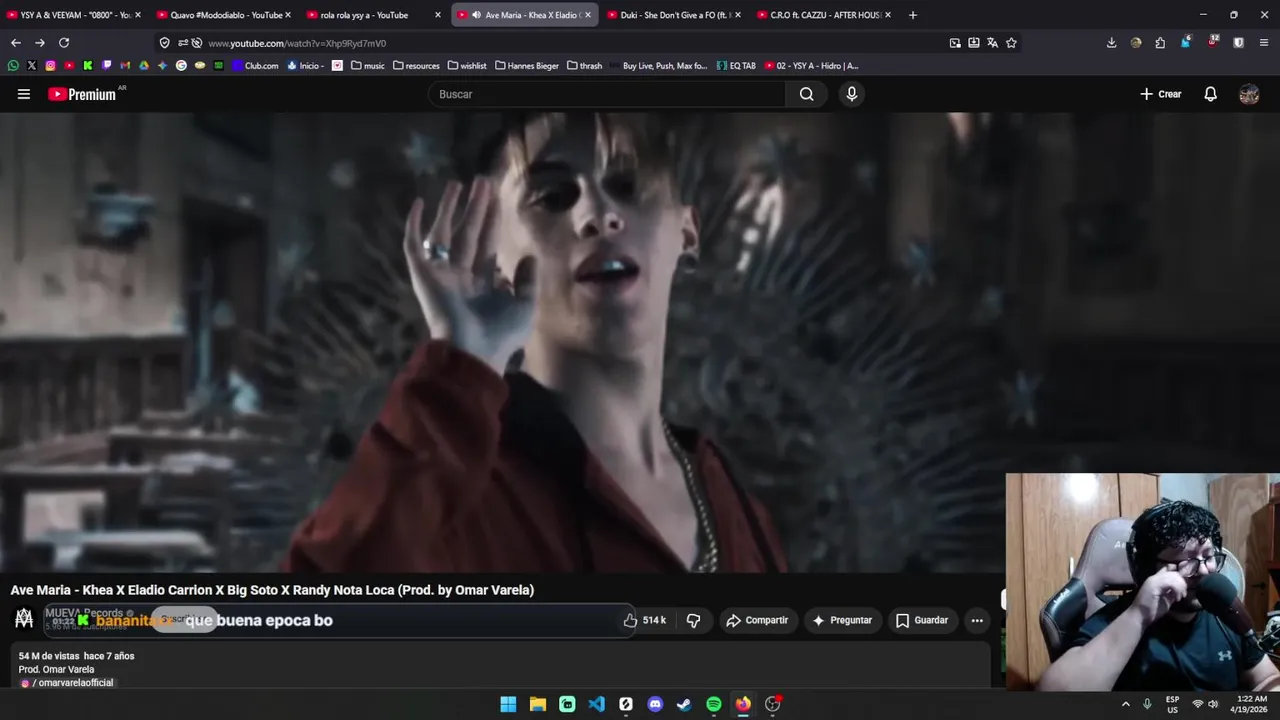Translate the page with the translate icon
Image resolution: width=1280 pixels, height=720 pixels.
(x=992, y=43)
